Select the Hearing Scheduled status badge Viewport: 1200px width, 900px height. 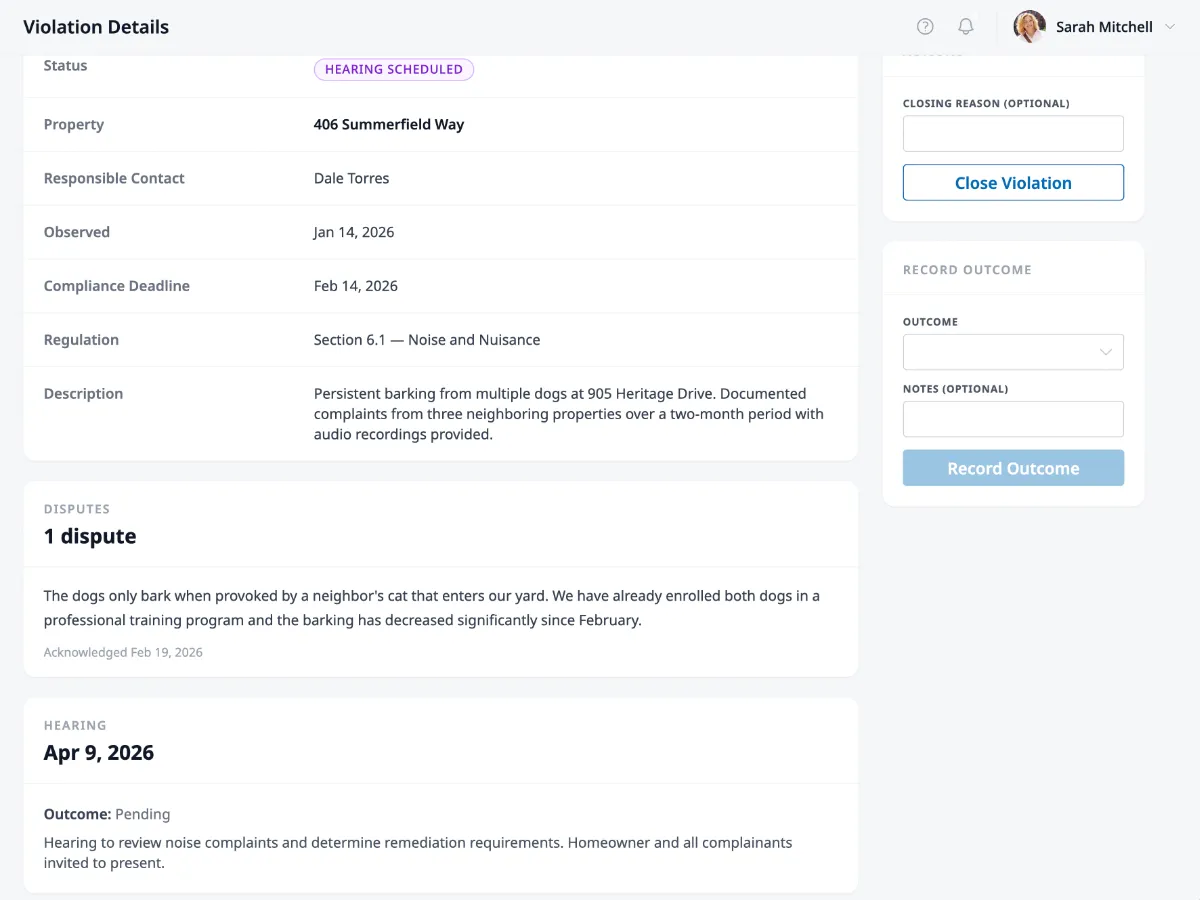pos(393,69)
